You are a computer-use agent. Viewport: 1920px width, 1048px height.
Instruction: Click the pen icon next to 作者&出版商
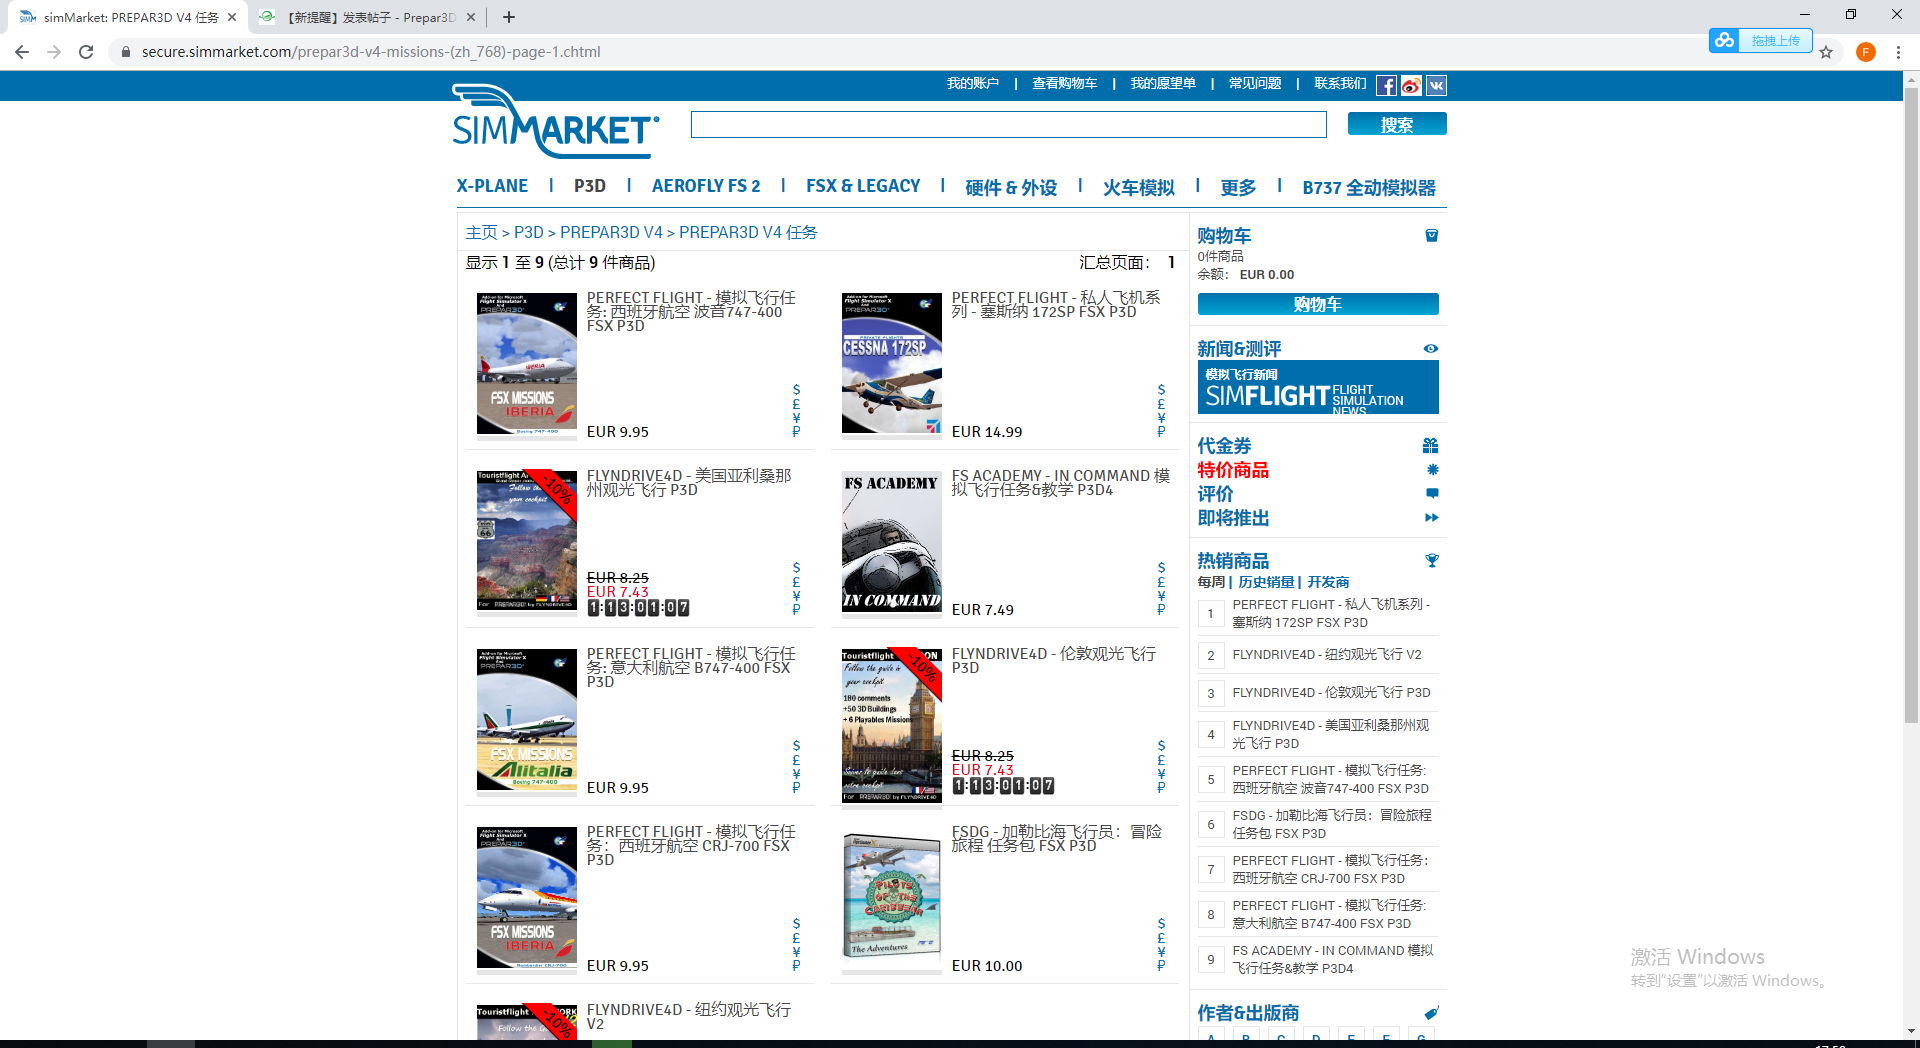(1432, 1013)
